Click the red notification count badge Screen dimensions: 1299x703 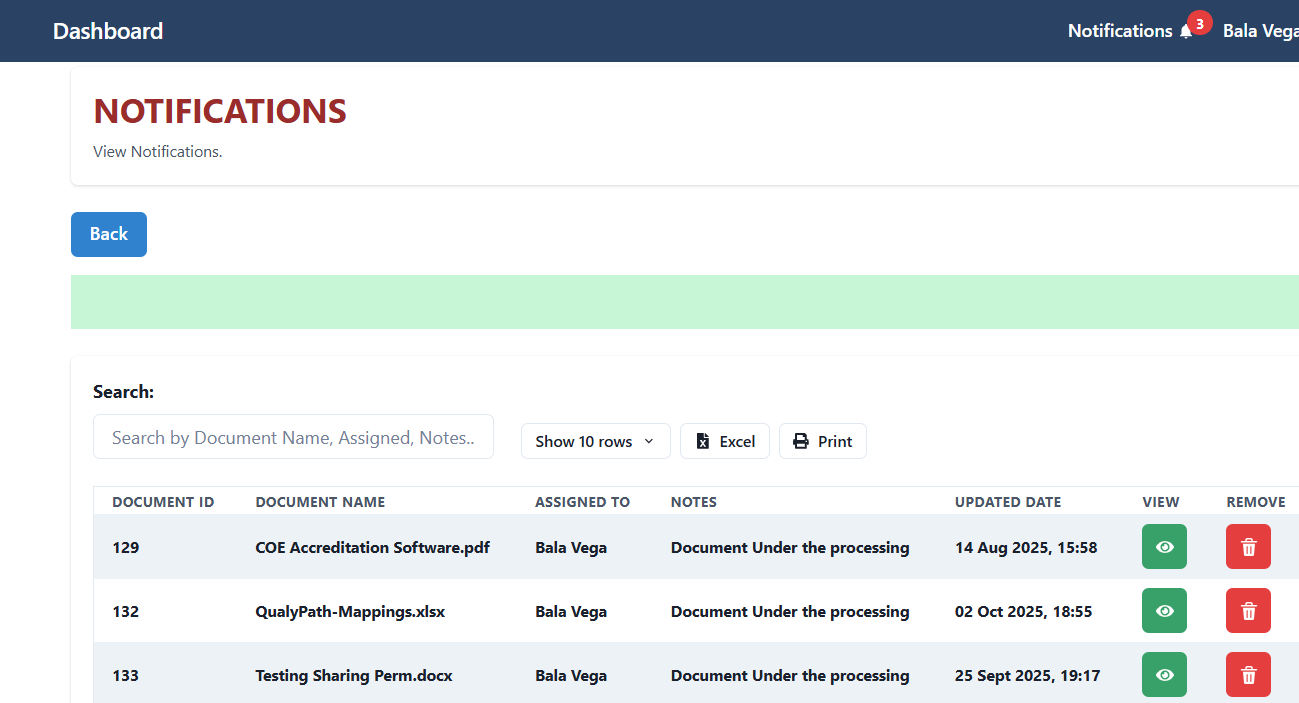[1199, 23]
